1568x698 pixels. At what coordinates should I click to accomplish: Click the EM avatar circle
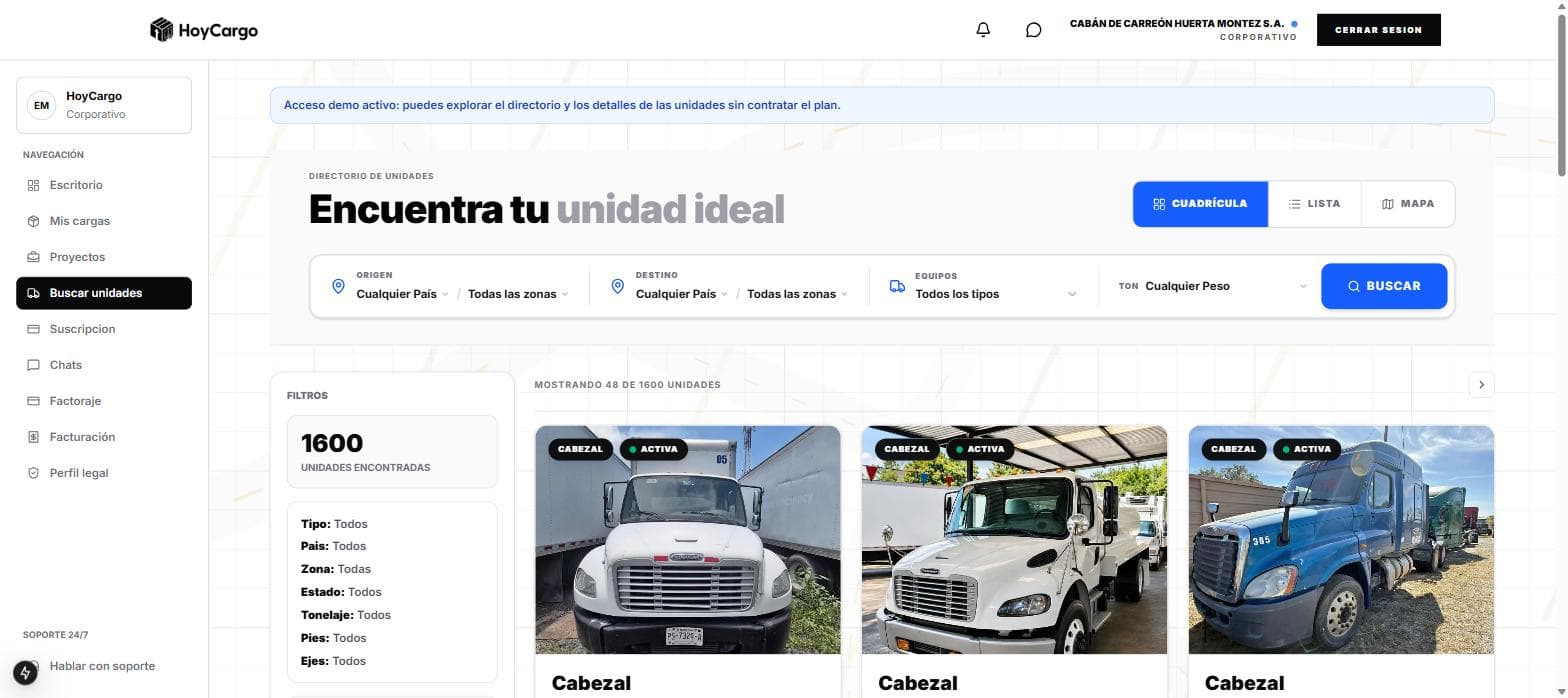click(x=41, y=105)
